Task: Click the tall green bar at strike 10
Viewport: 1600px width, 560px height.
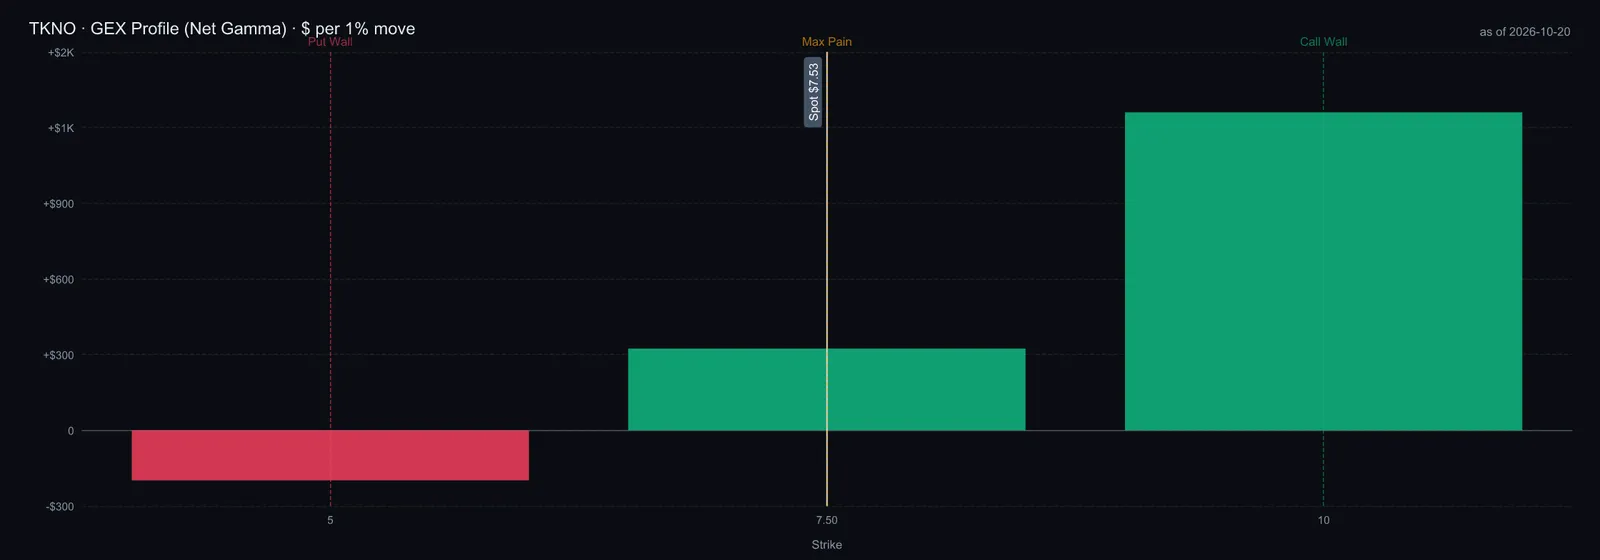Action: [1323, 271]
